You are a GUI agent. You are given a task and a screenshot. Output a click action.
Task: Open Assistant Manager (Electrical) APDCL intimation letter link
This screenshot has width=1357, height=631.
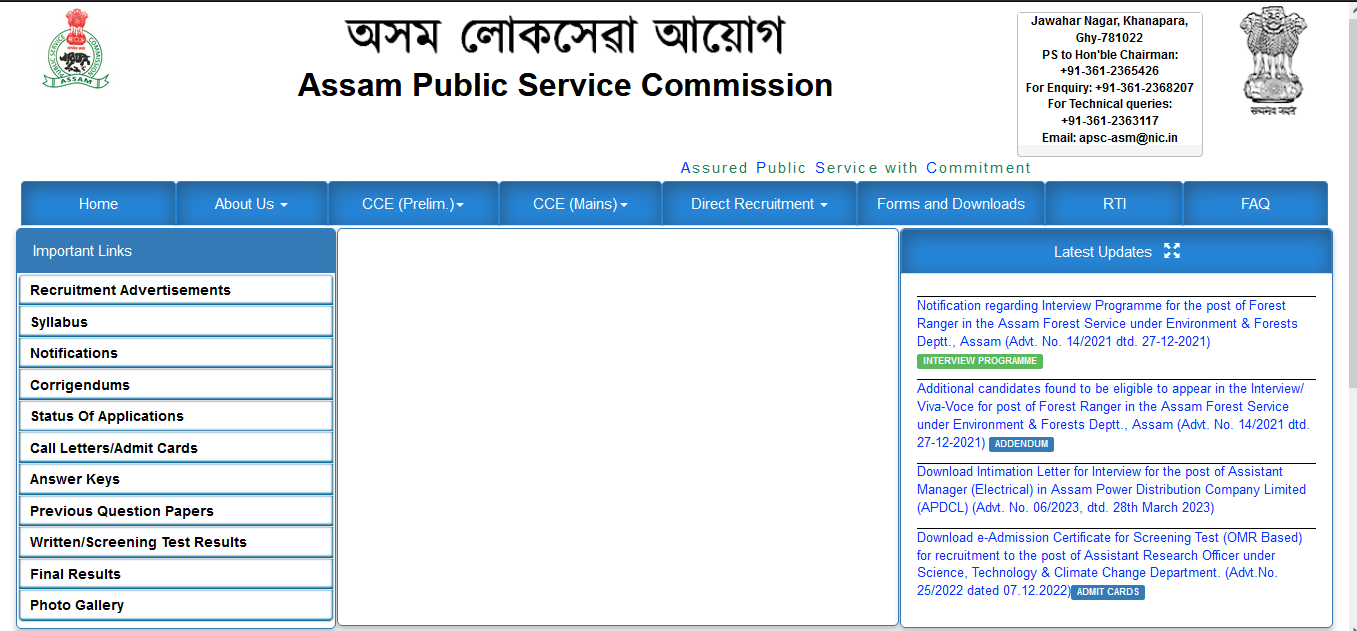tap(1111, 489)
